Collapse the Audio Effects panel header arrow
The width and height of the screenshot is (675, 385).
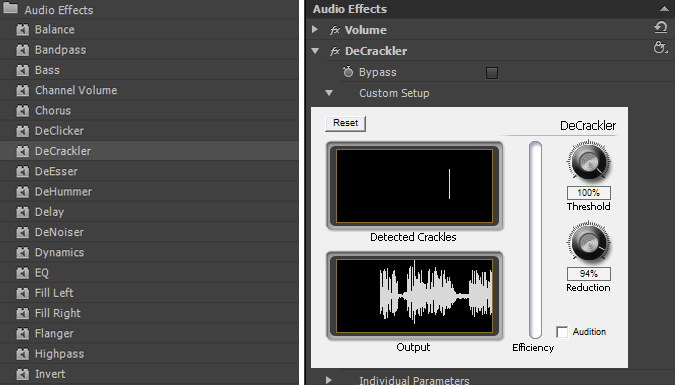pos(664,9)
